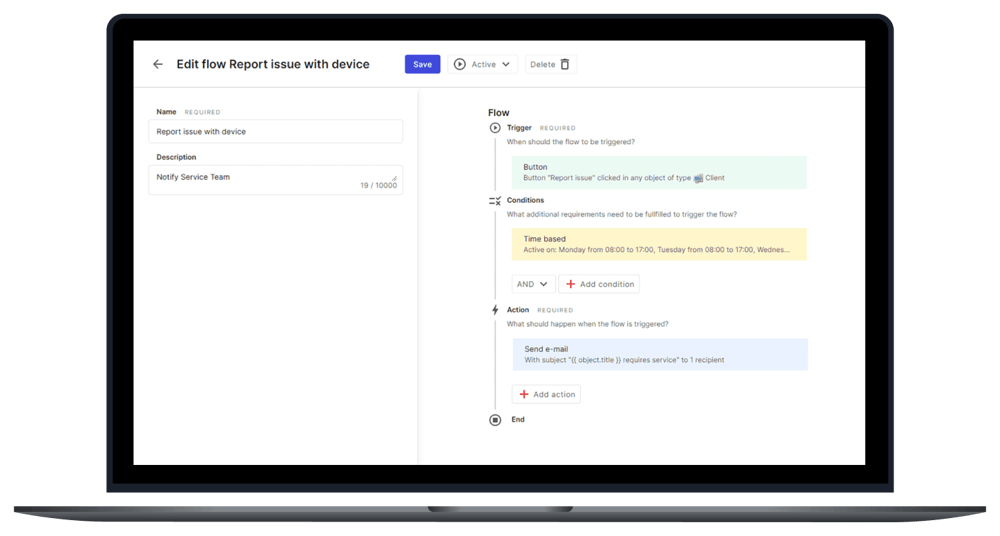1000x536 pixels.
Task: Click the Conditions icon in the flow
Action: [495, 200]
